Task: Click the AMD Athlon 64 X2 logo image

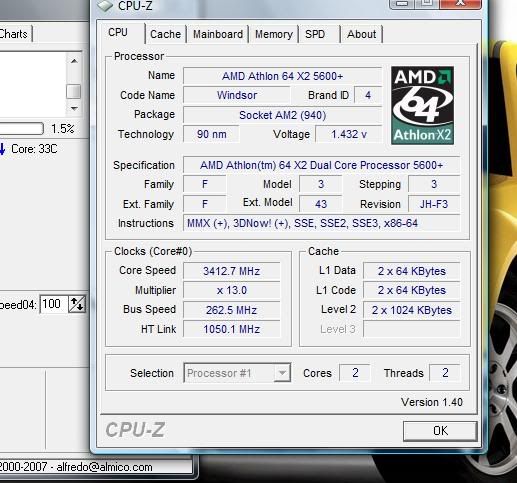Action: coord(422,105)
